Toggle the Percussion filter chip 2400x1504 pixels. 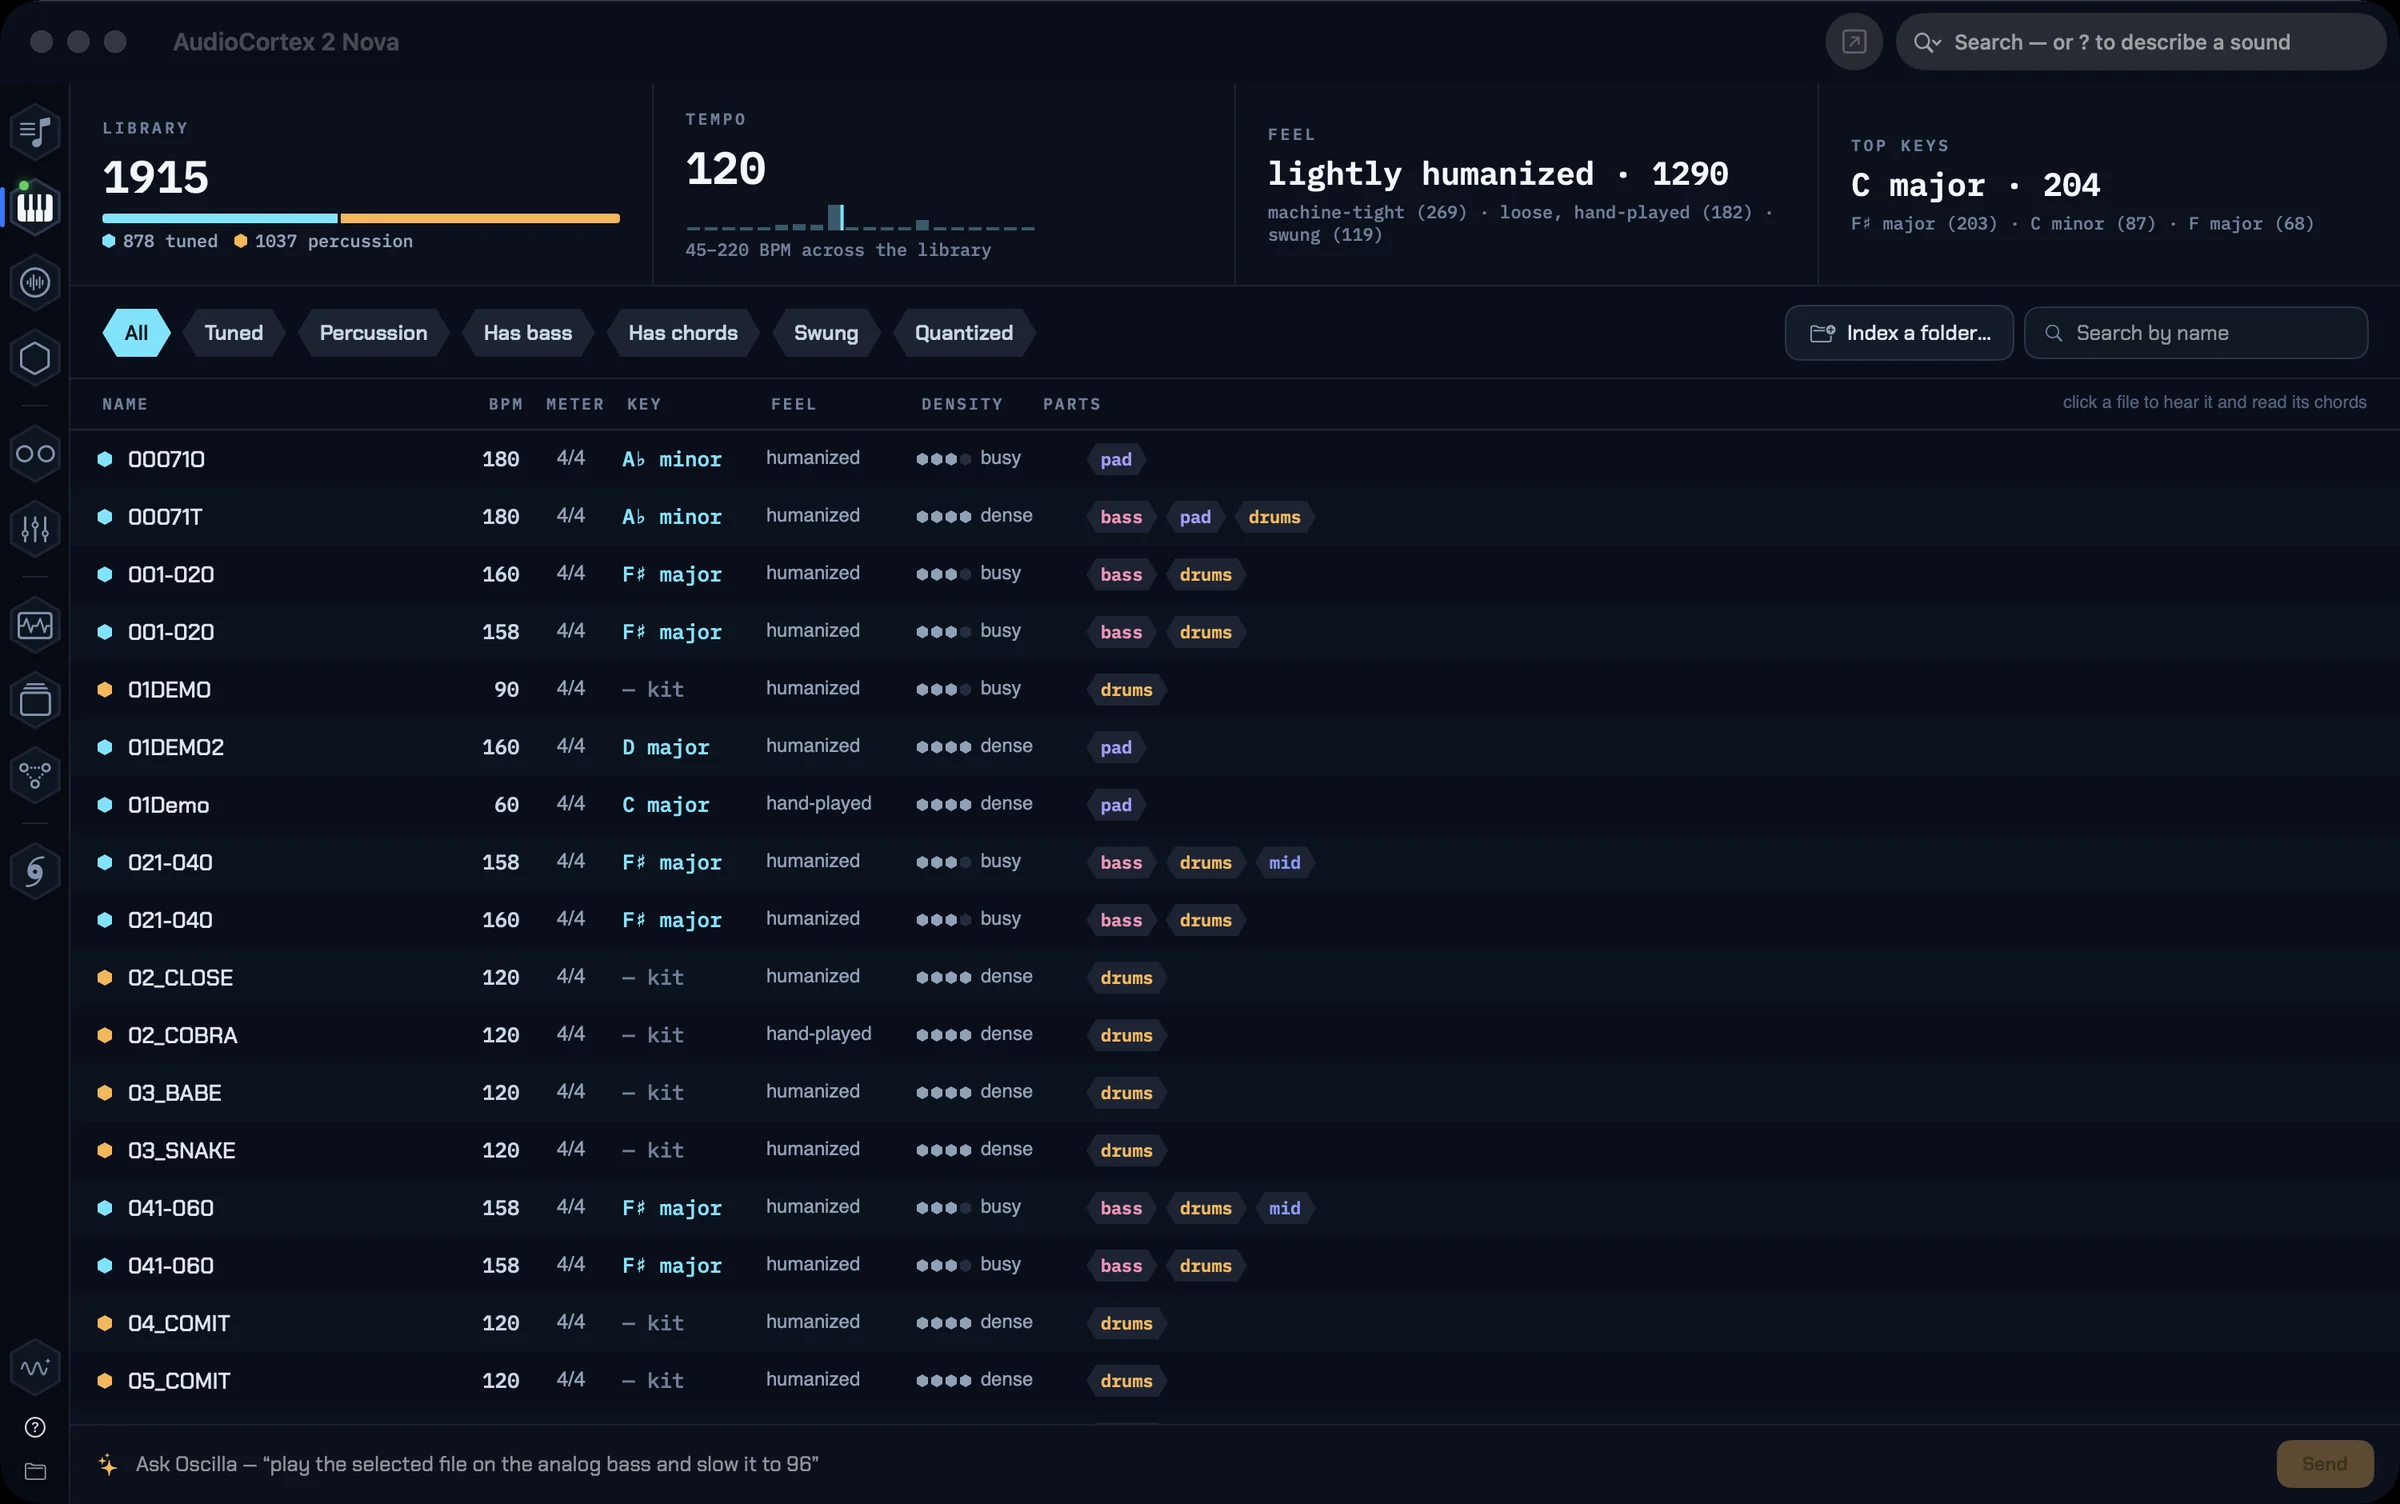tap(373, 333)
